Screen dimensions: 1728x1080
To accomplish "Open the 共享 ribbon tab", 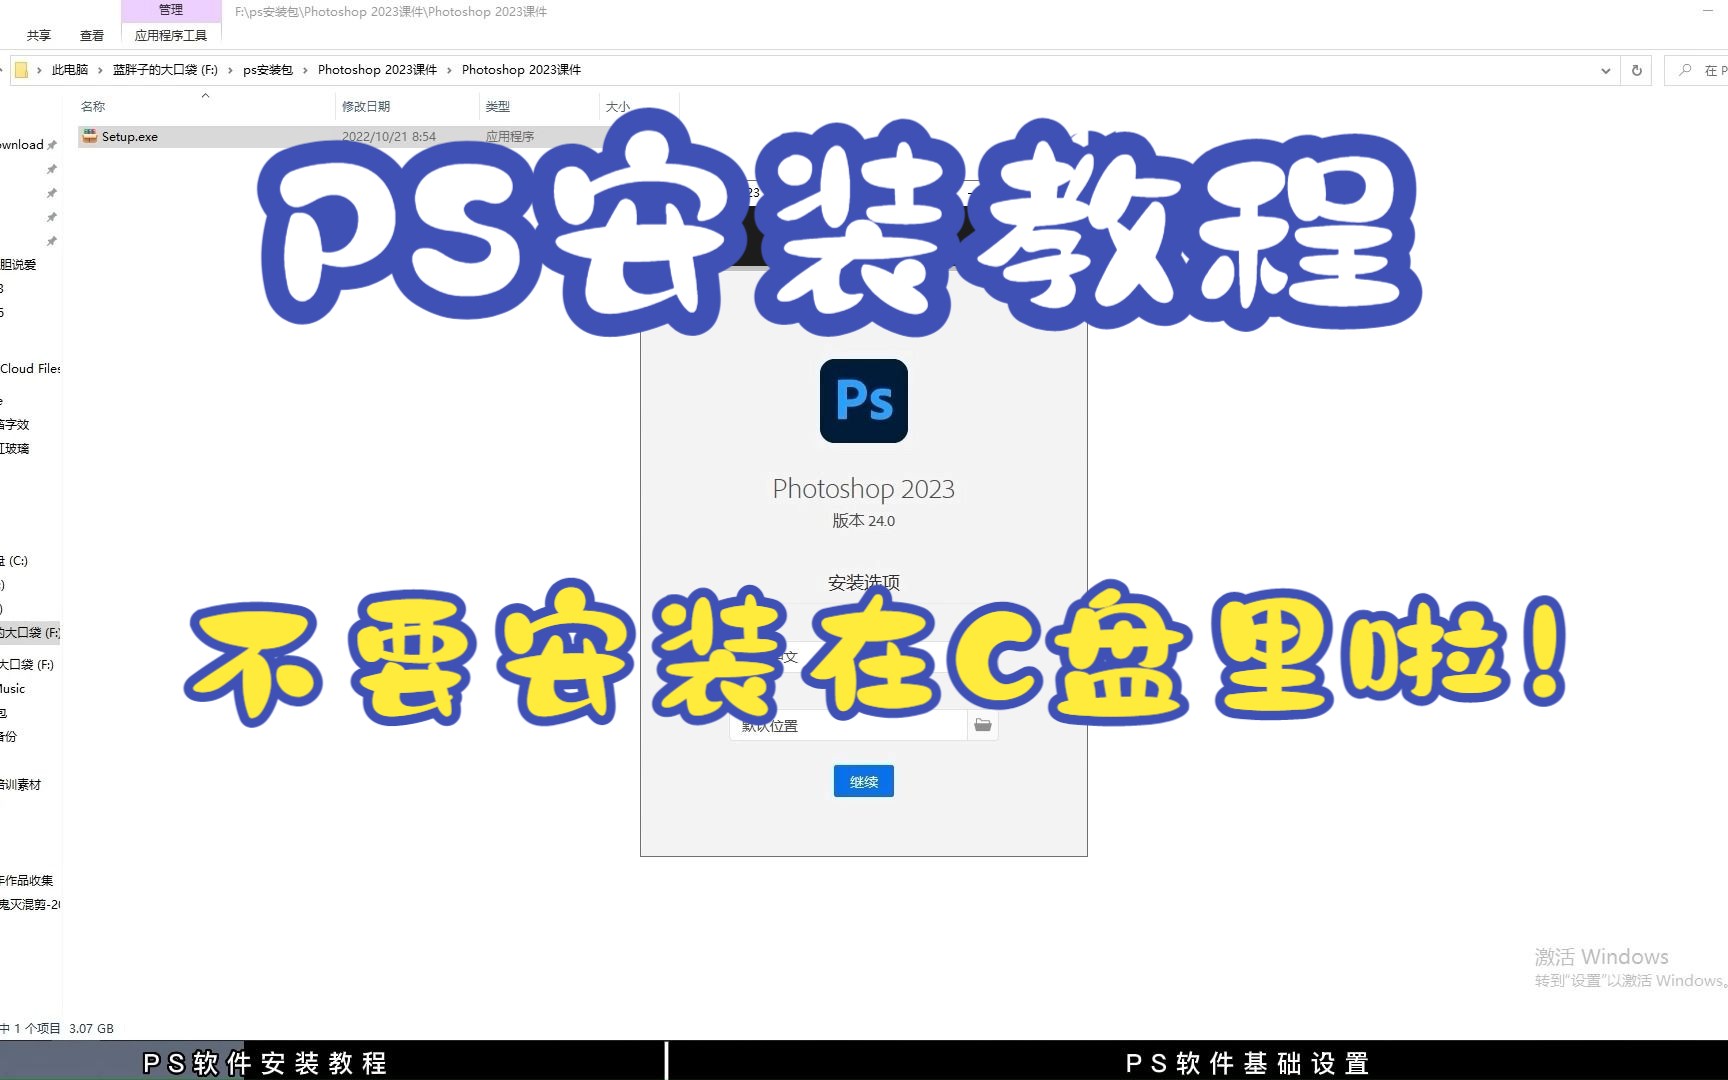I will pyautogui.click(x=39, y=35).
